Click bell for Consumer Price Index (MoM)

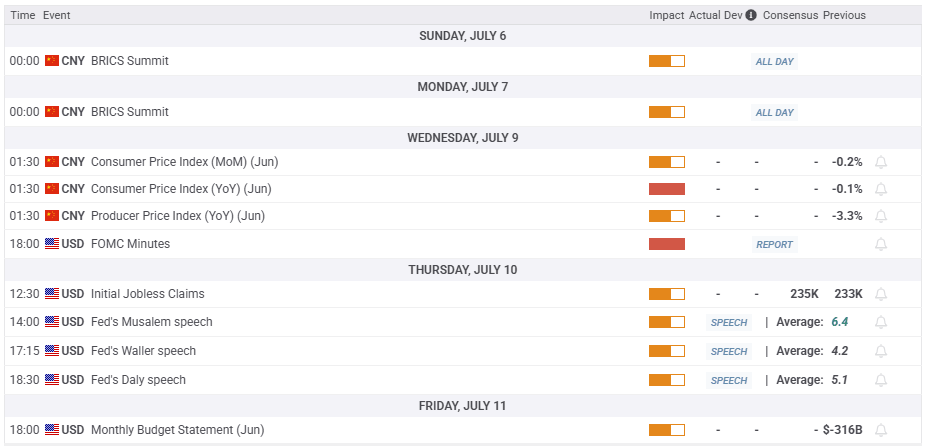pos(881,162)
